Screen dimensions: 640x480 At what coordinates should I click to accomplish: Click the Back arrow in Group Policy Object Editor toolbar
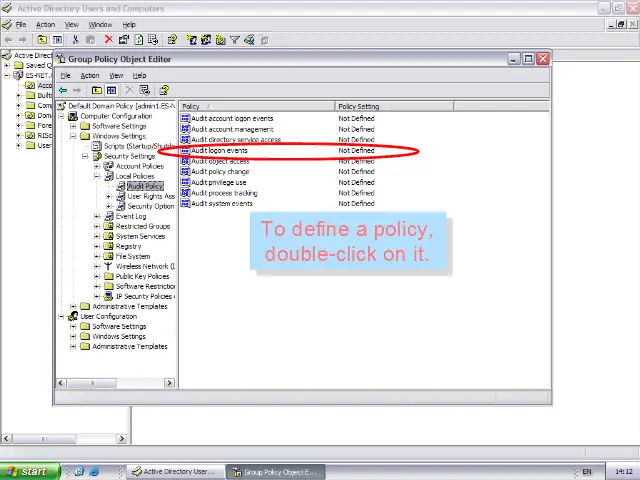click(63, 90)
